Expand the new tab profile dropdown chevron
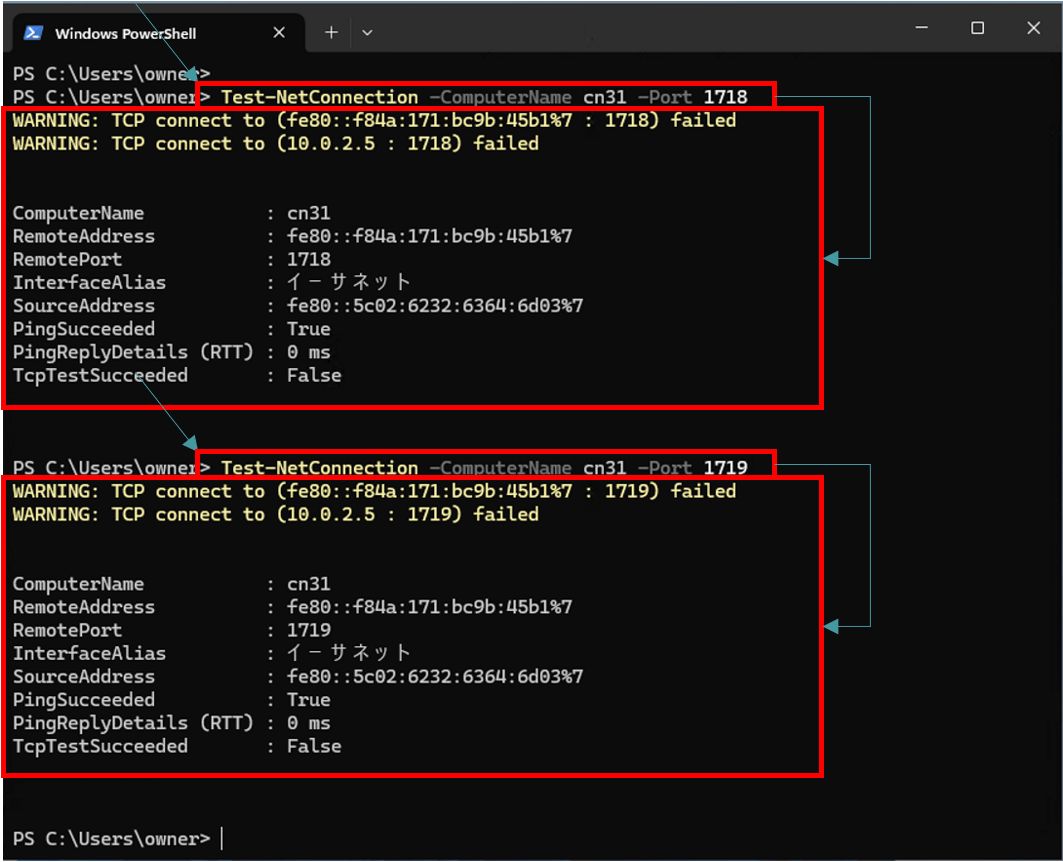This screenshot has width=1063, height=862. click(367, 33)
